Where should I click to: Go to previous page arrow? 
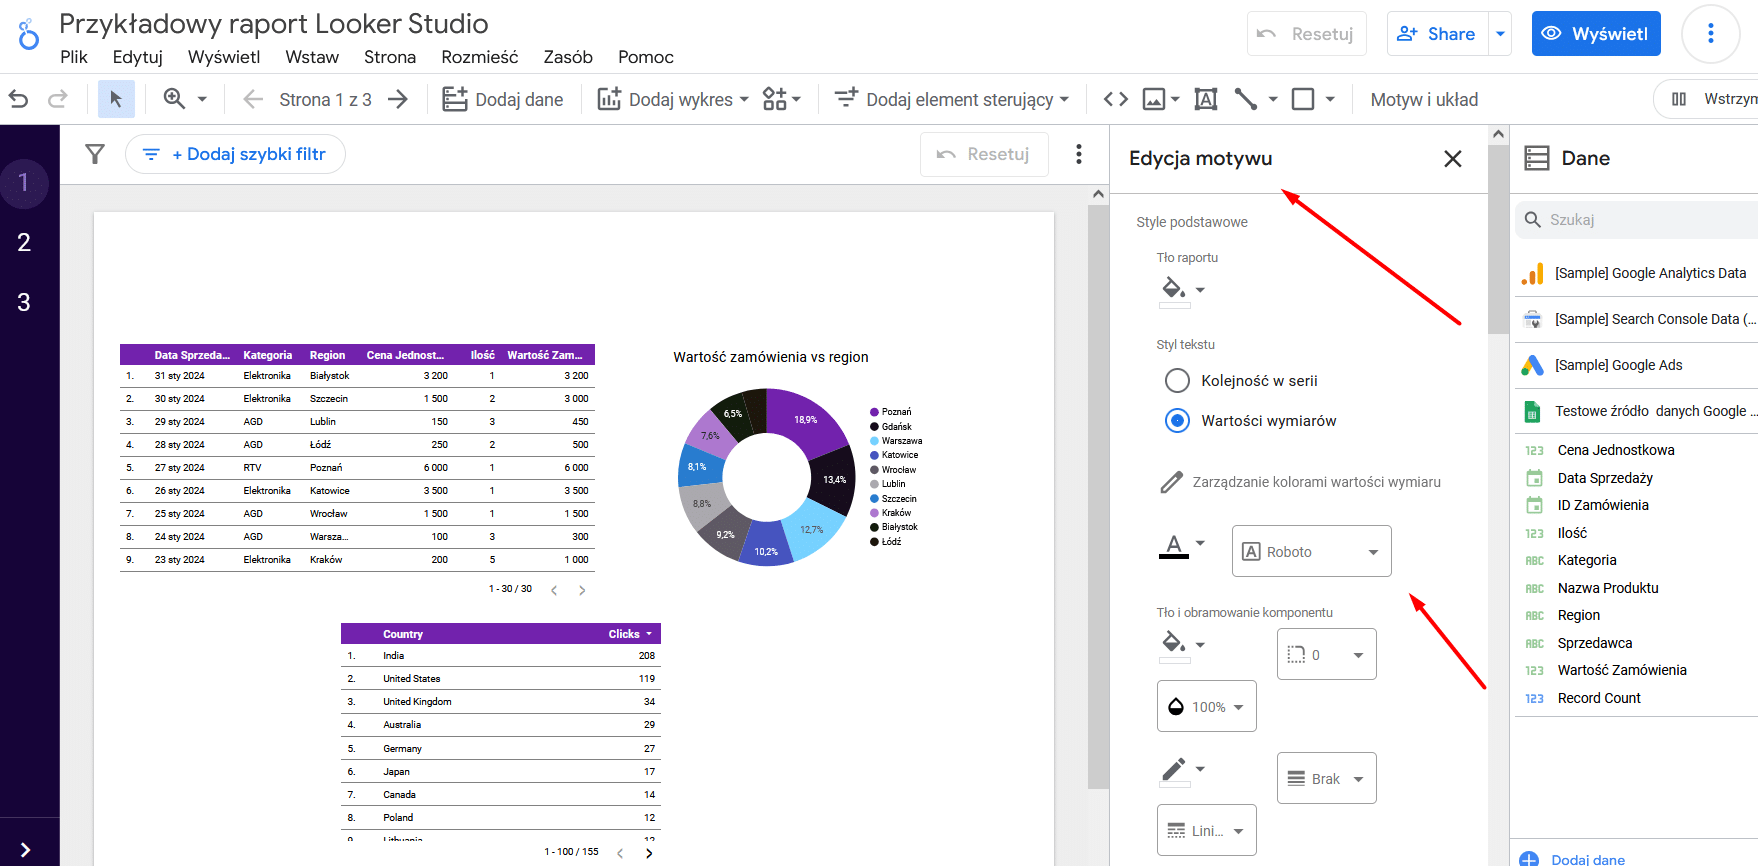click(253, 99)
